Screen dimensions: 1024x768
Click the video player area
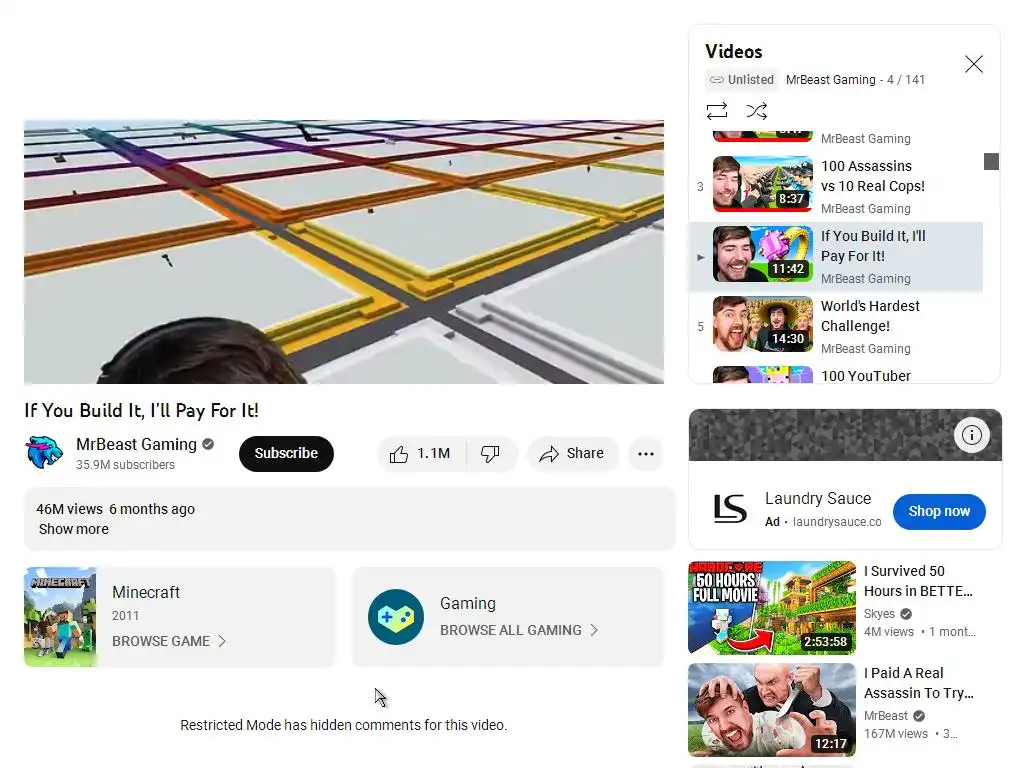[344, 251]
